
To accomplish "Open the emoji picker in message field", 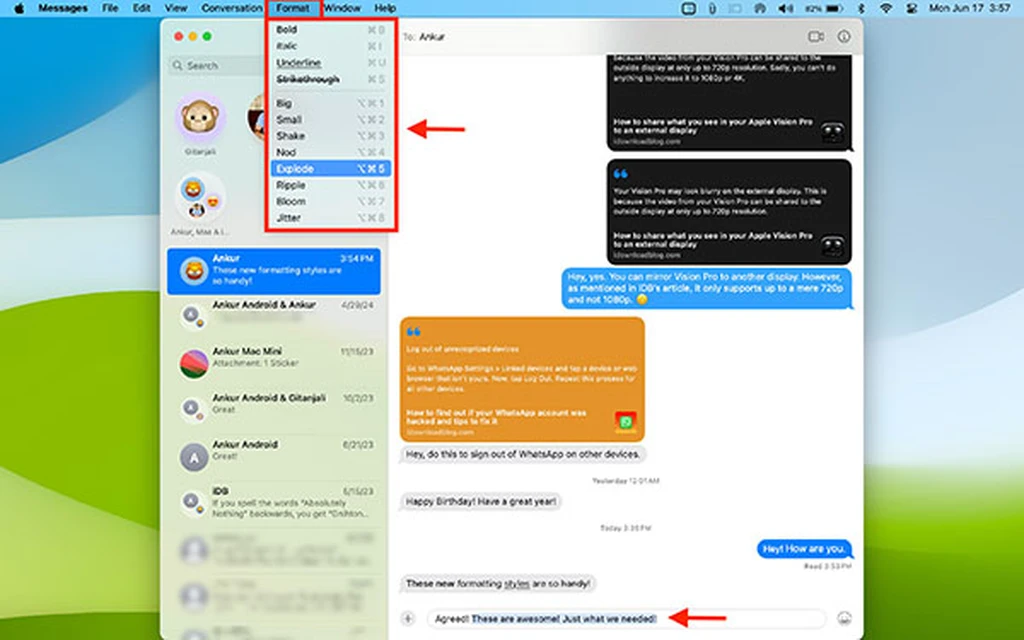I will [844, 618].
